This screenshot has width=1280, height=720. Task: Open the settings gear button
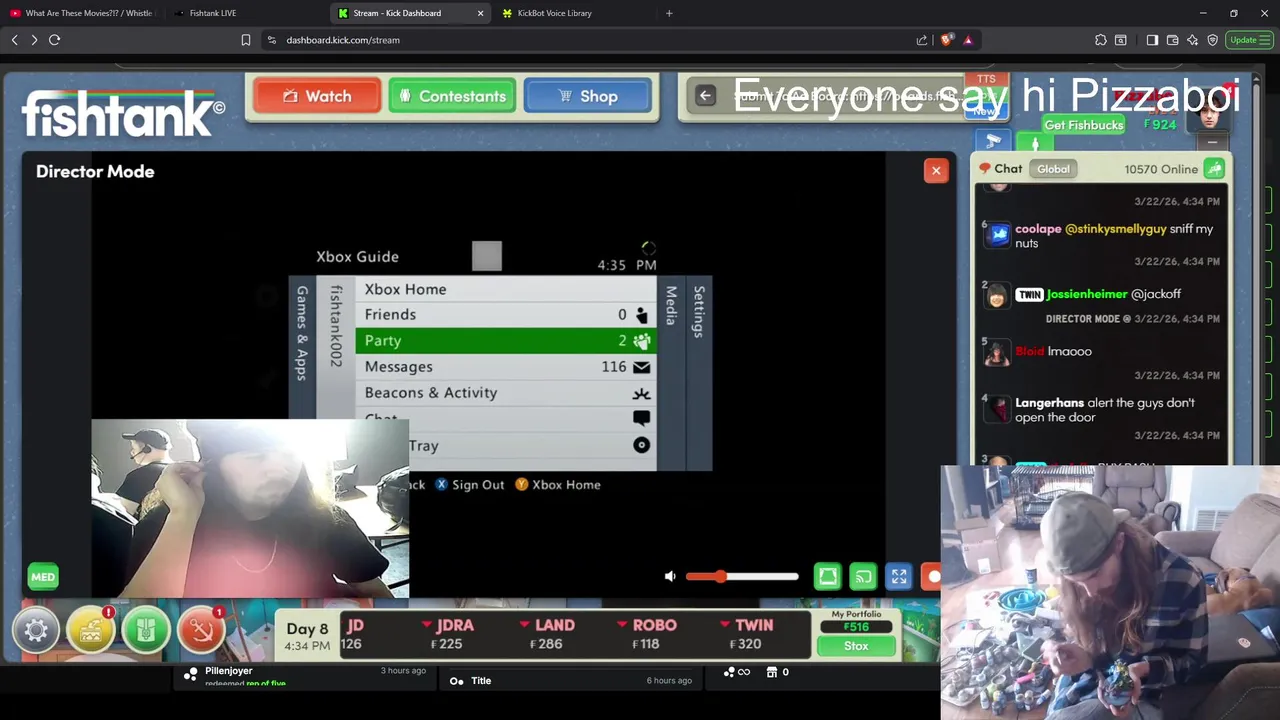click(36, 631)
